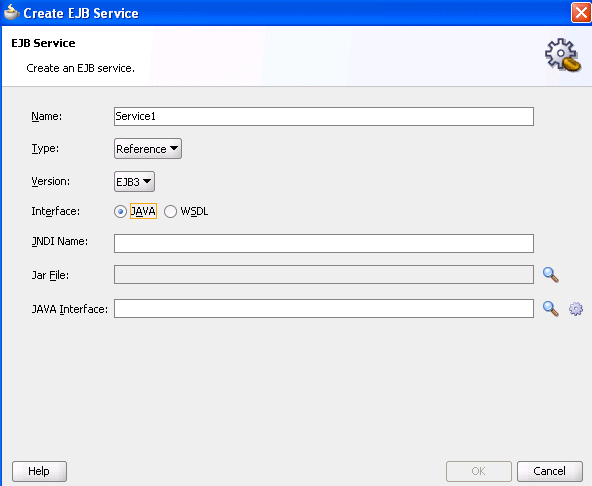Viewport: 592px width, 486px height.
Task: Click the WSDL radio label text
Action: pos(194,211)
